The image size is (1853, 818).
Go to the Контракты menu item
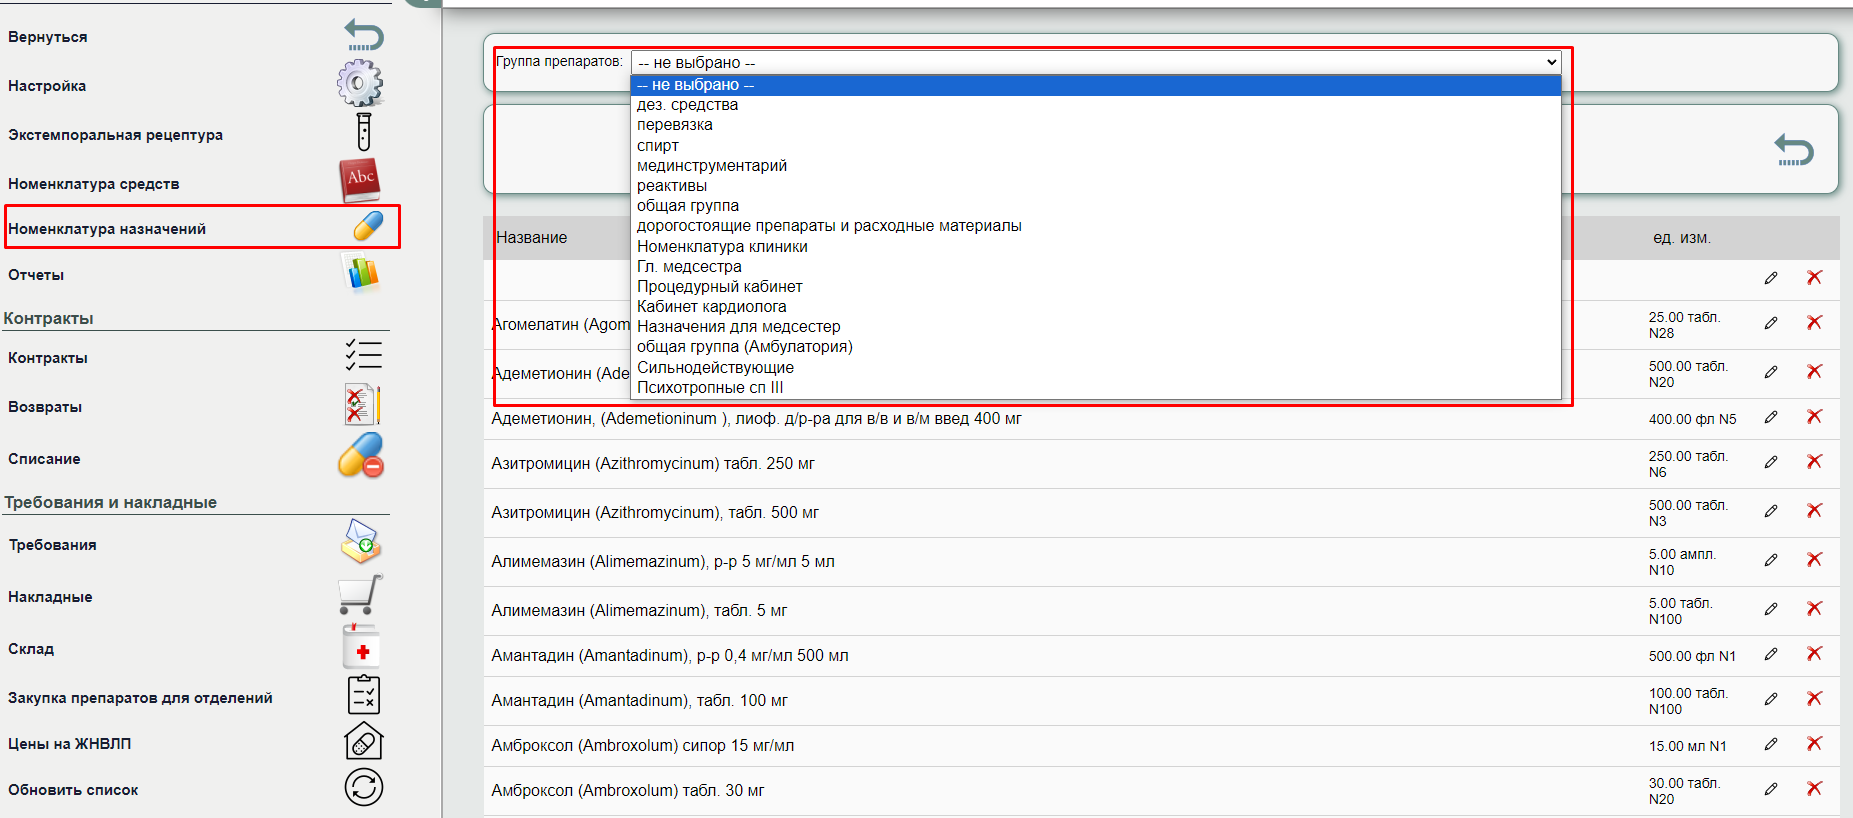48,358
